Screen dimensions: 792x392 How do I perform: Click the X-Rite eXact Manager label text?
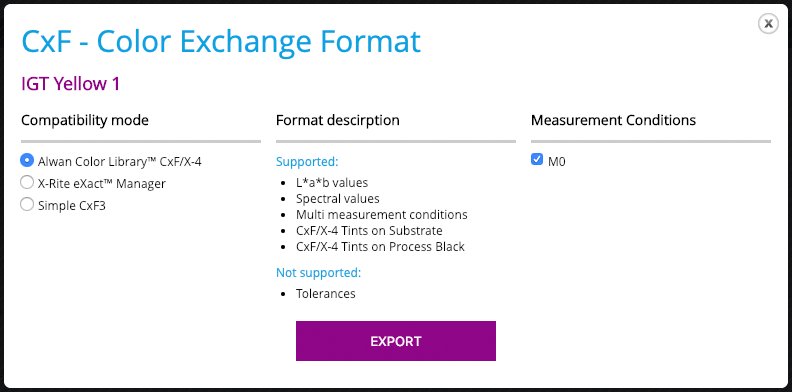102,183
